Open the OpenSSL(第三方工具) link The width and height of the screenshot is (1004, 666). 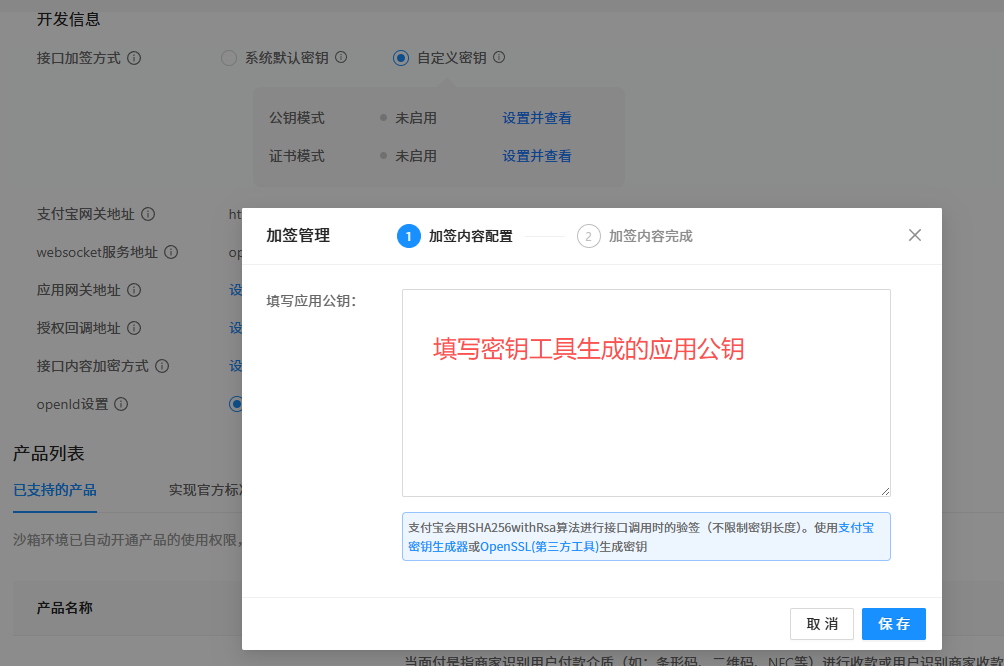point(539,547)
